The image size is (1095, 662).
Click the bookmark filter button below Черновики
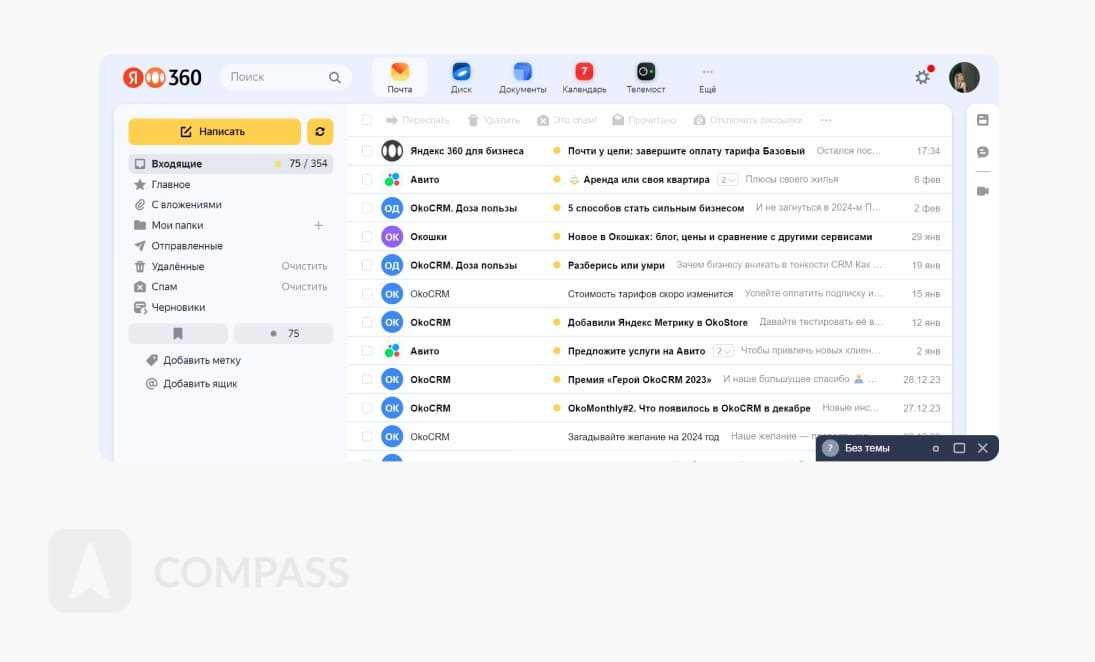click(178, 334)
